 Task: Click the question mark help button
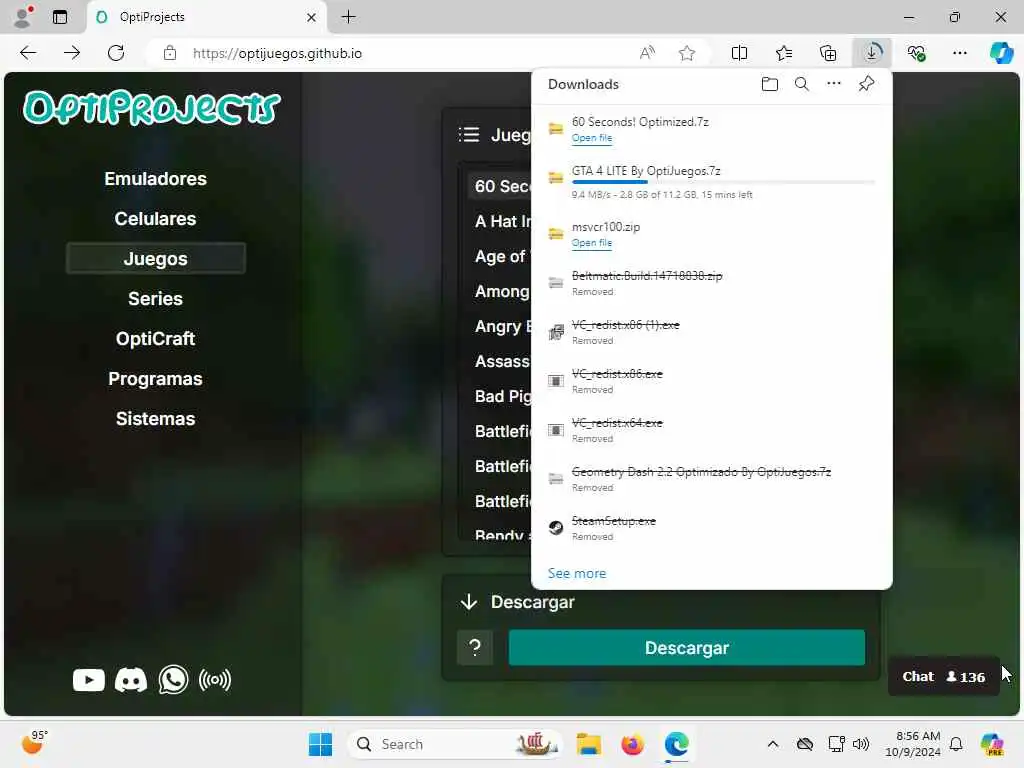click(475, 647)
